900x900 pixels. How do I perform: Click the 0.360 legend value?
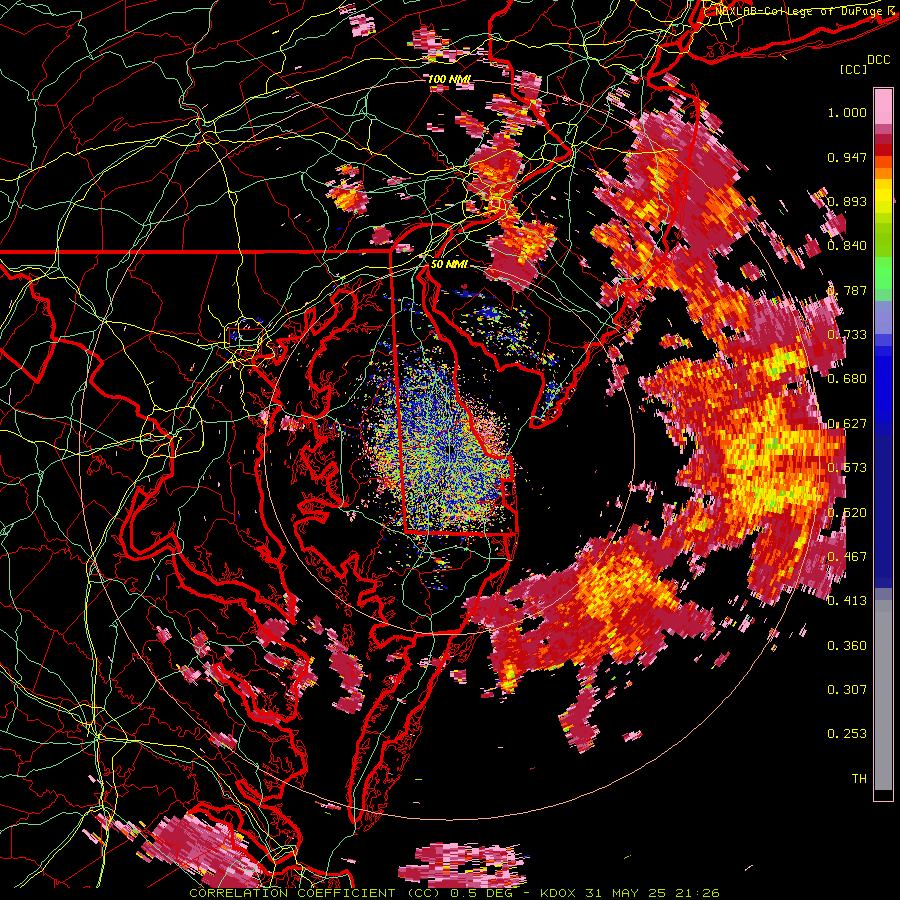click(x=847, y=646)
